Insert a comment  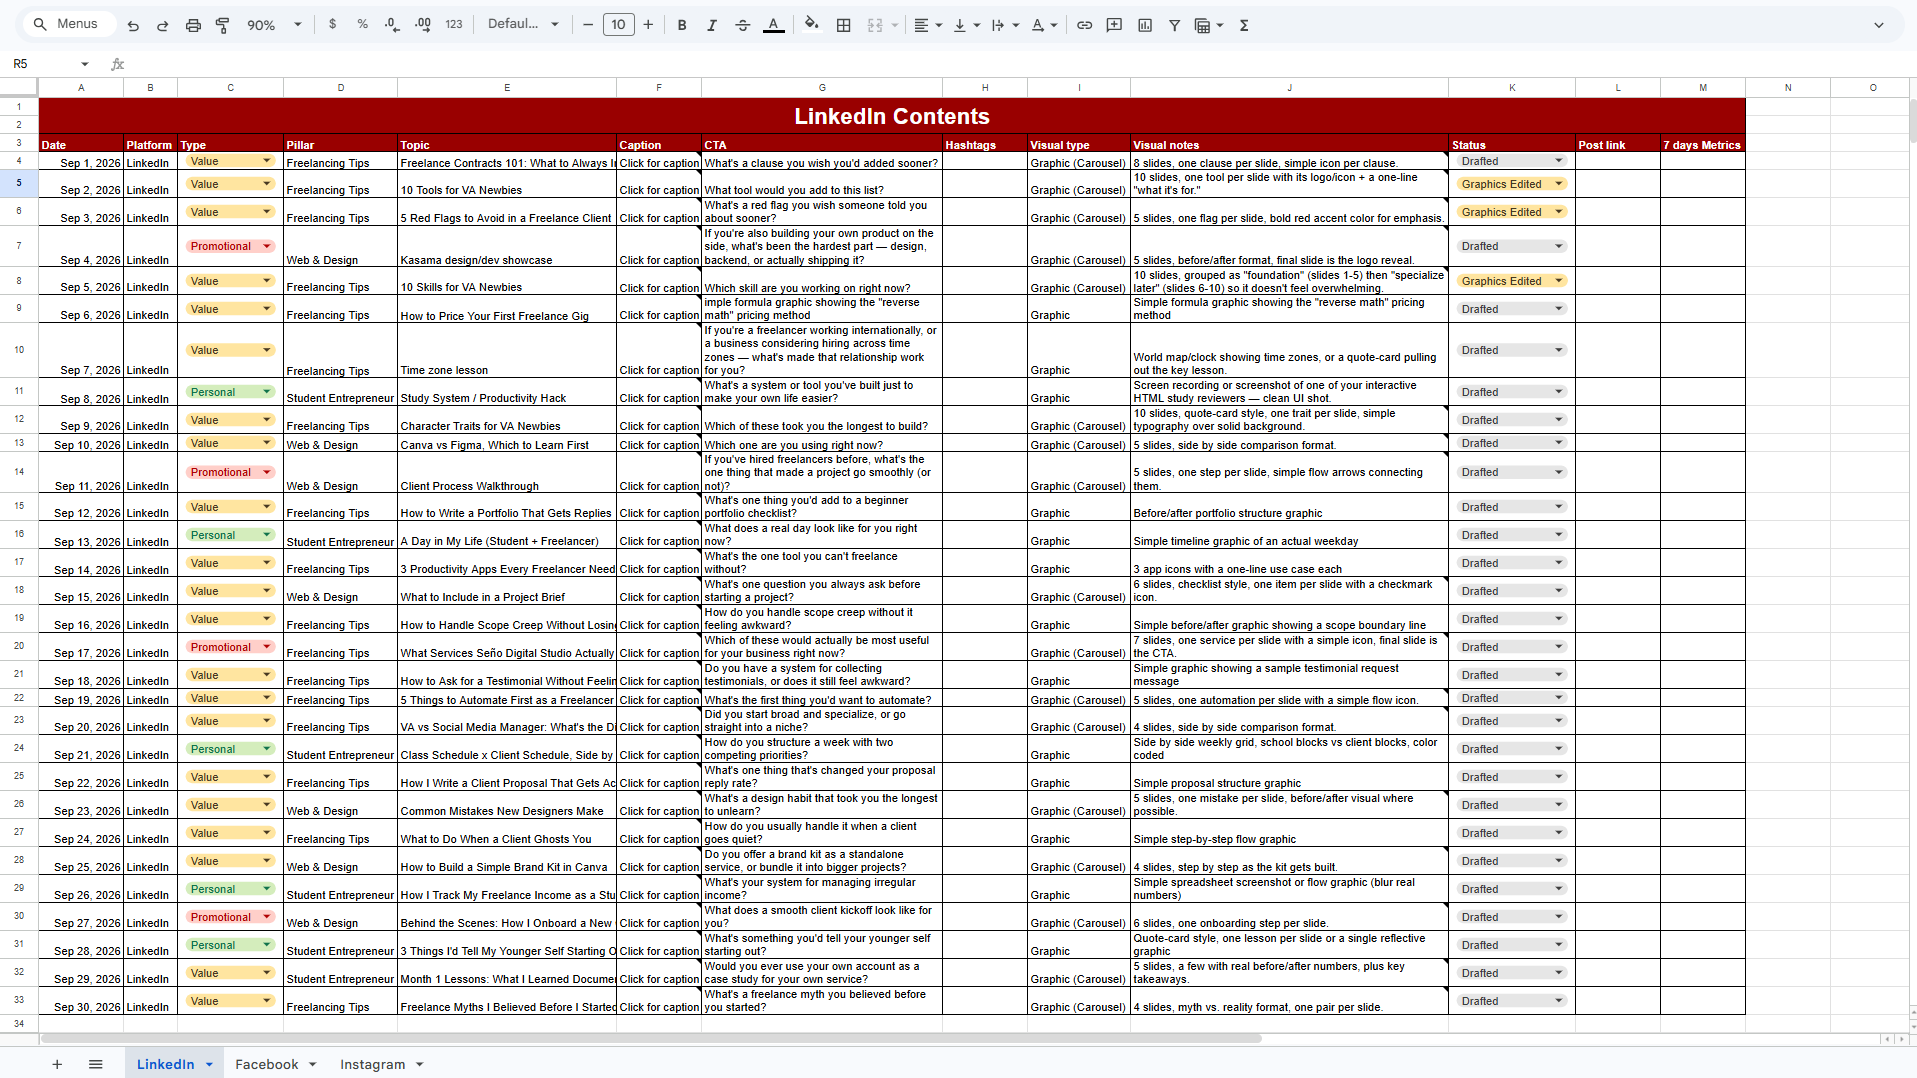(1114, 25)
